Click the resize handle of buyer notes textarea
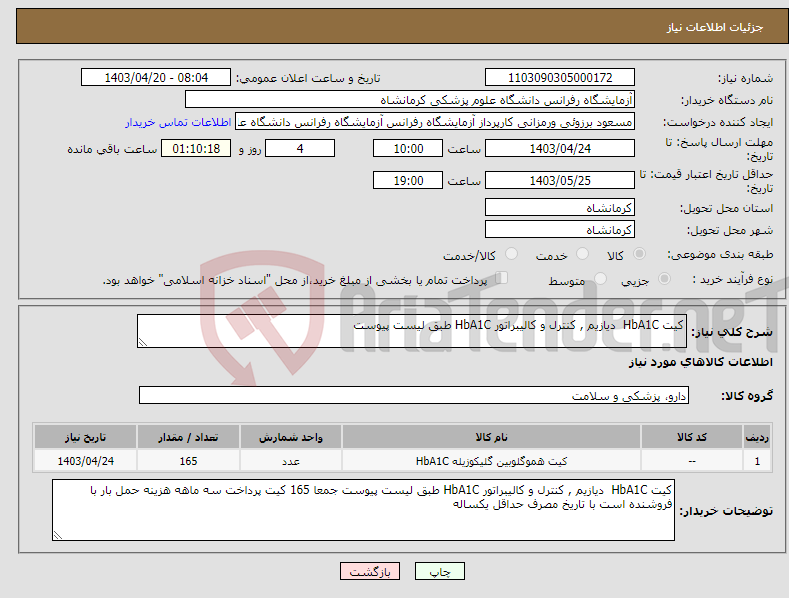The image size is (789, 598). [x=58, y=536]
